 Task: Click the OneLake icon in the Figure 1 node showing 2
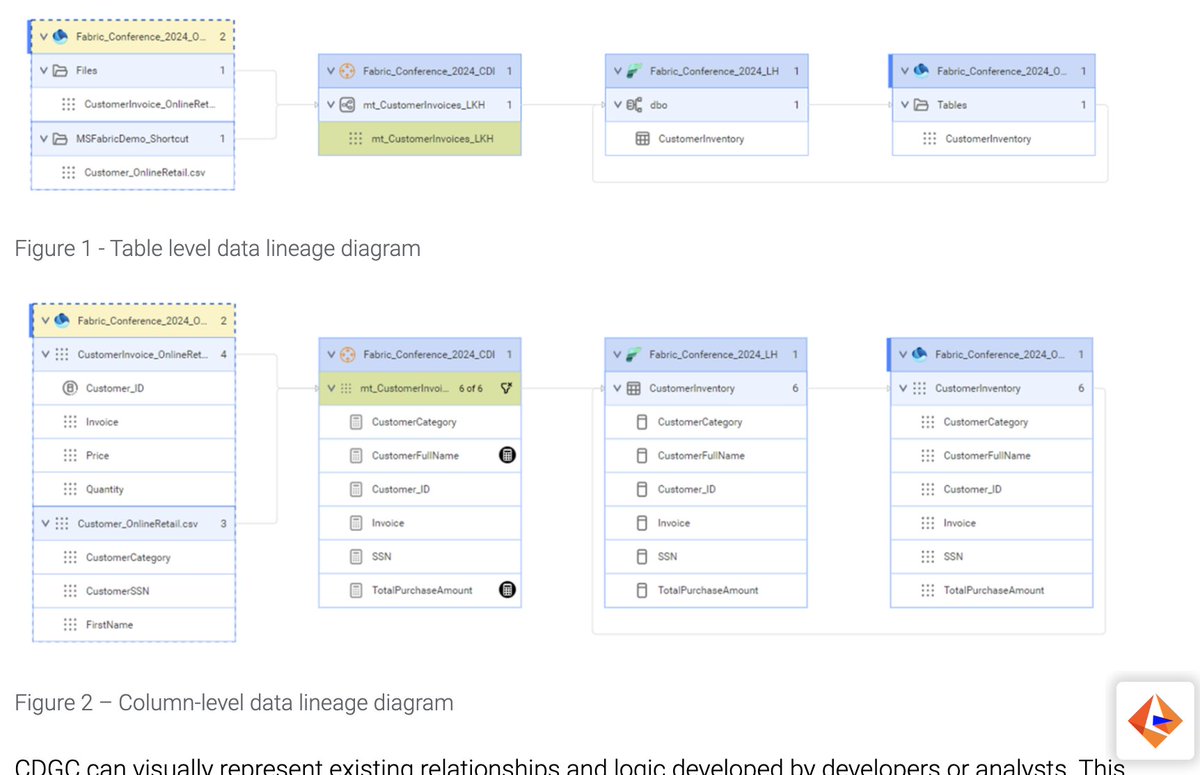(60, 37)
